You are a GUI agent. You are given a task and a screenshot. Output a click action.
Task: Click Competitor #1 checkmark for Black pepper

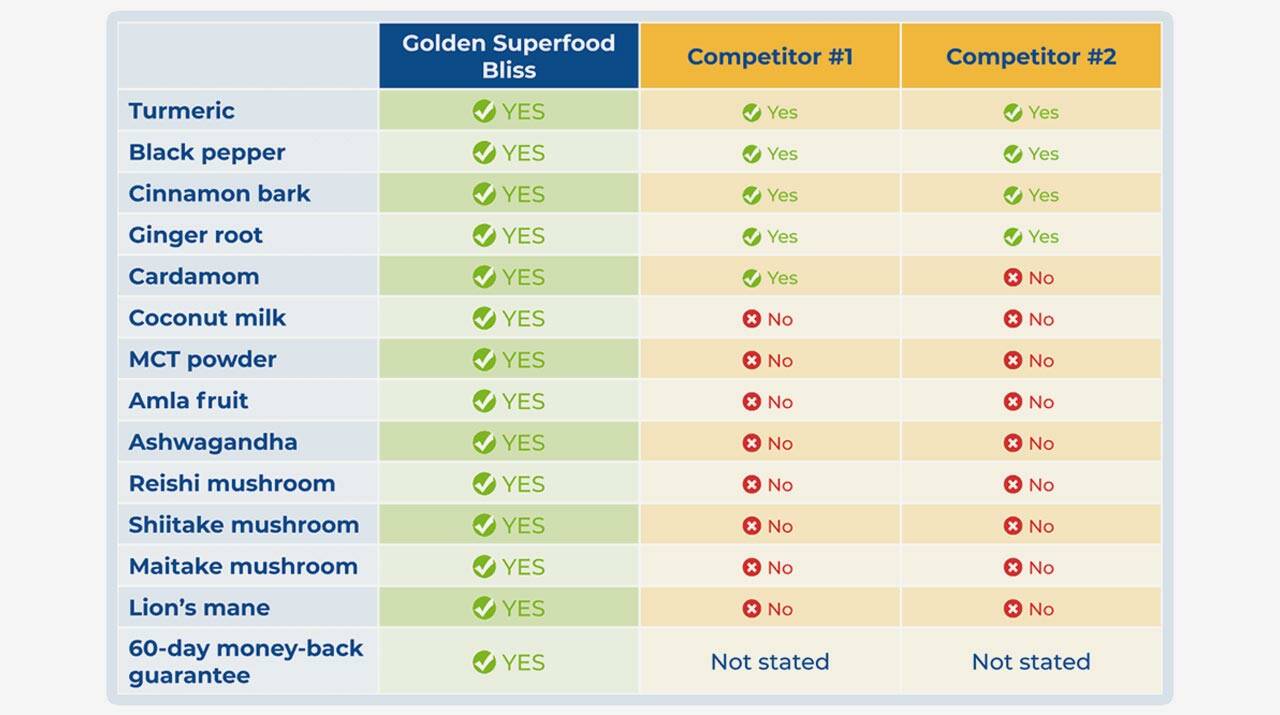[x=752, y=154]
